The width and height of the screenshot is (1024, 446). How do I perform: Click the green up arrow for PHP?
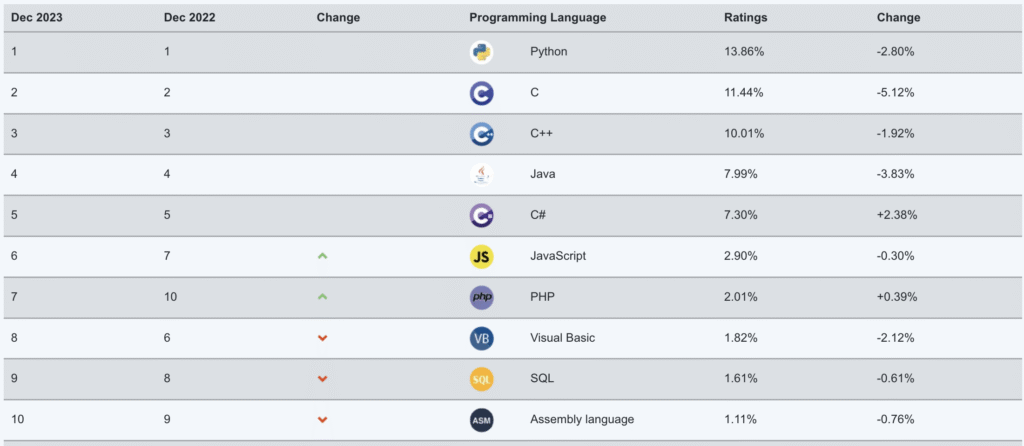pyautogui.click(x=322, y=297)
